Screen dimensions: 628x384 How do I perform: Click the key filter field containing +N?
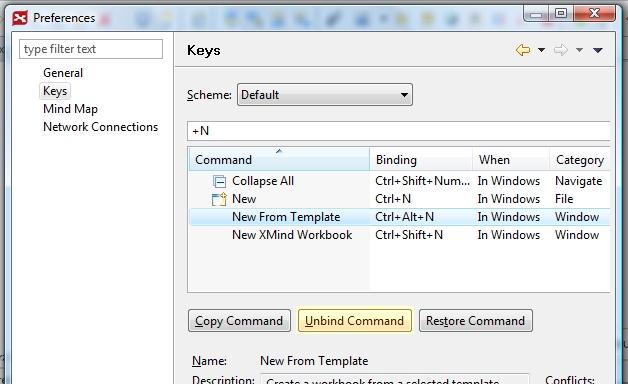tap(399, 131)
